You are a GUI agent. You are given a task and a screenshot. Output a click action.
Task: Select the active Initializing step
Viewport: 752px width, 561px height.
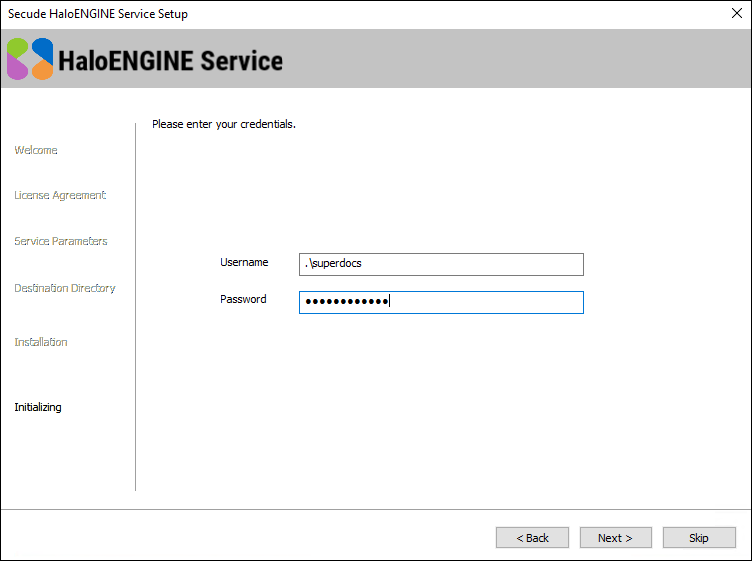[x=38, y=407]
